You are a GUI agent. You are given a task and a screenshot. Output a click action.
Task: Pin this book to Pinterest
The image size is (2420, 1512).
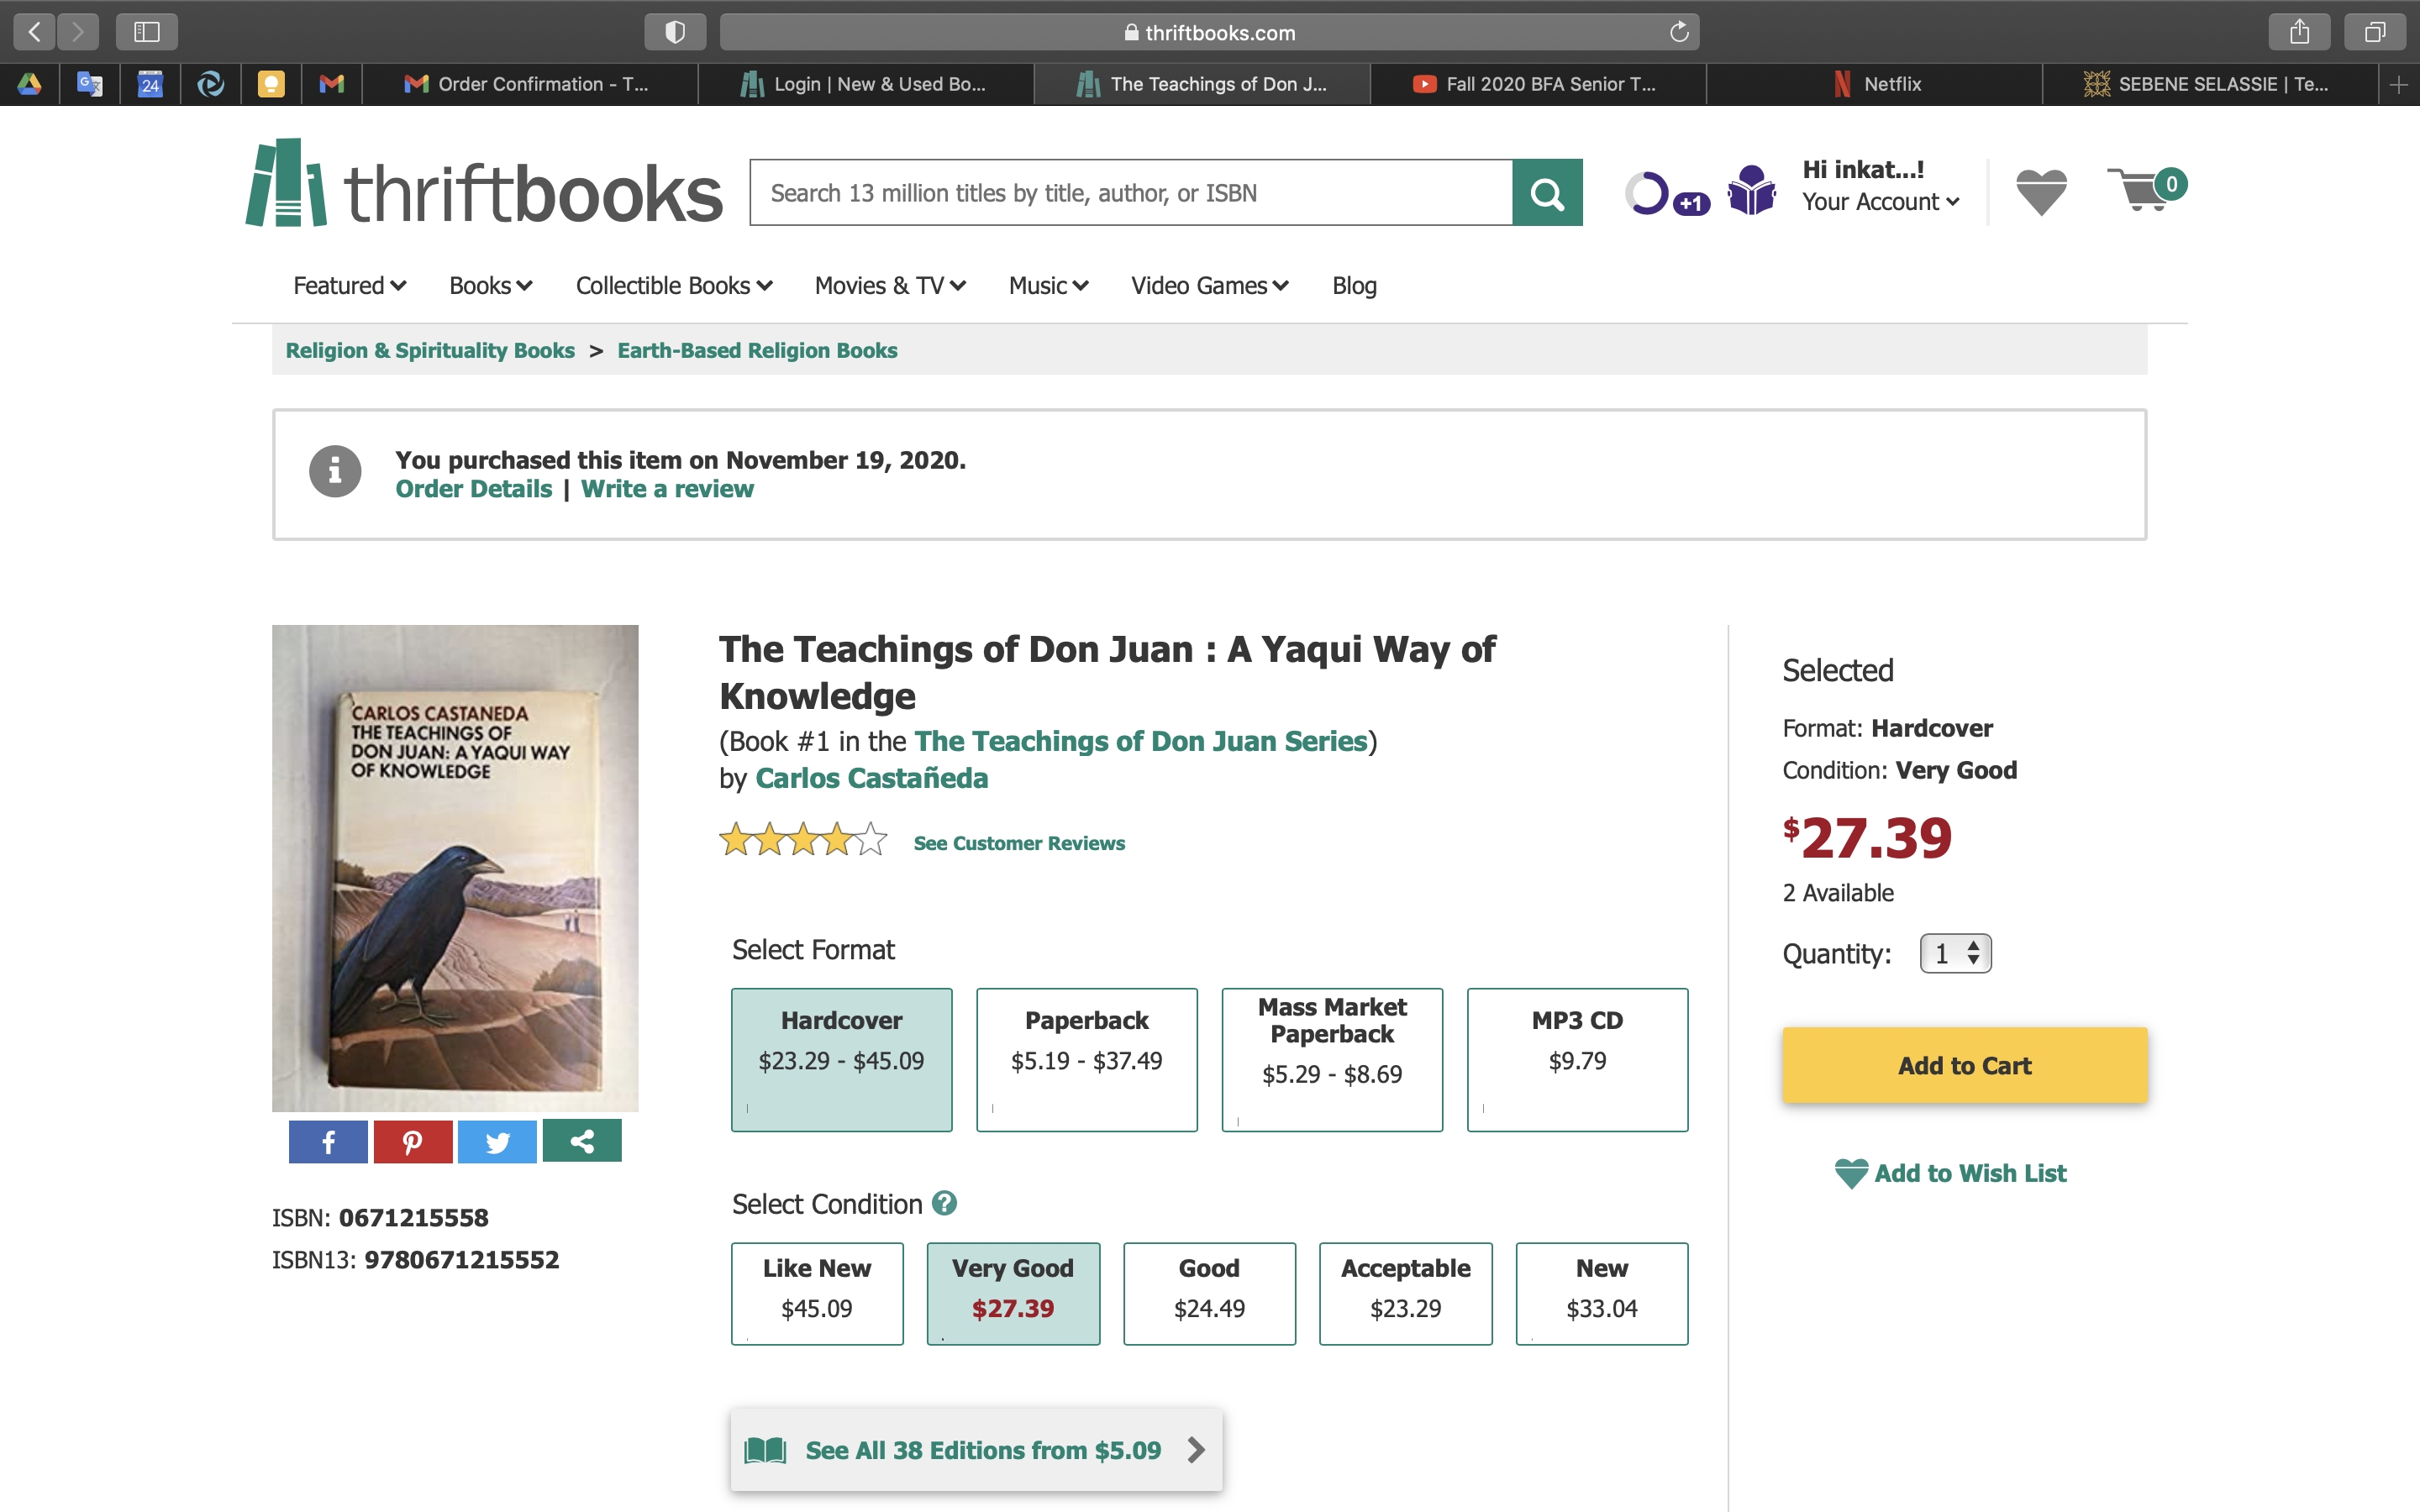coord(412,1140)
